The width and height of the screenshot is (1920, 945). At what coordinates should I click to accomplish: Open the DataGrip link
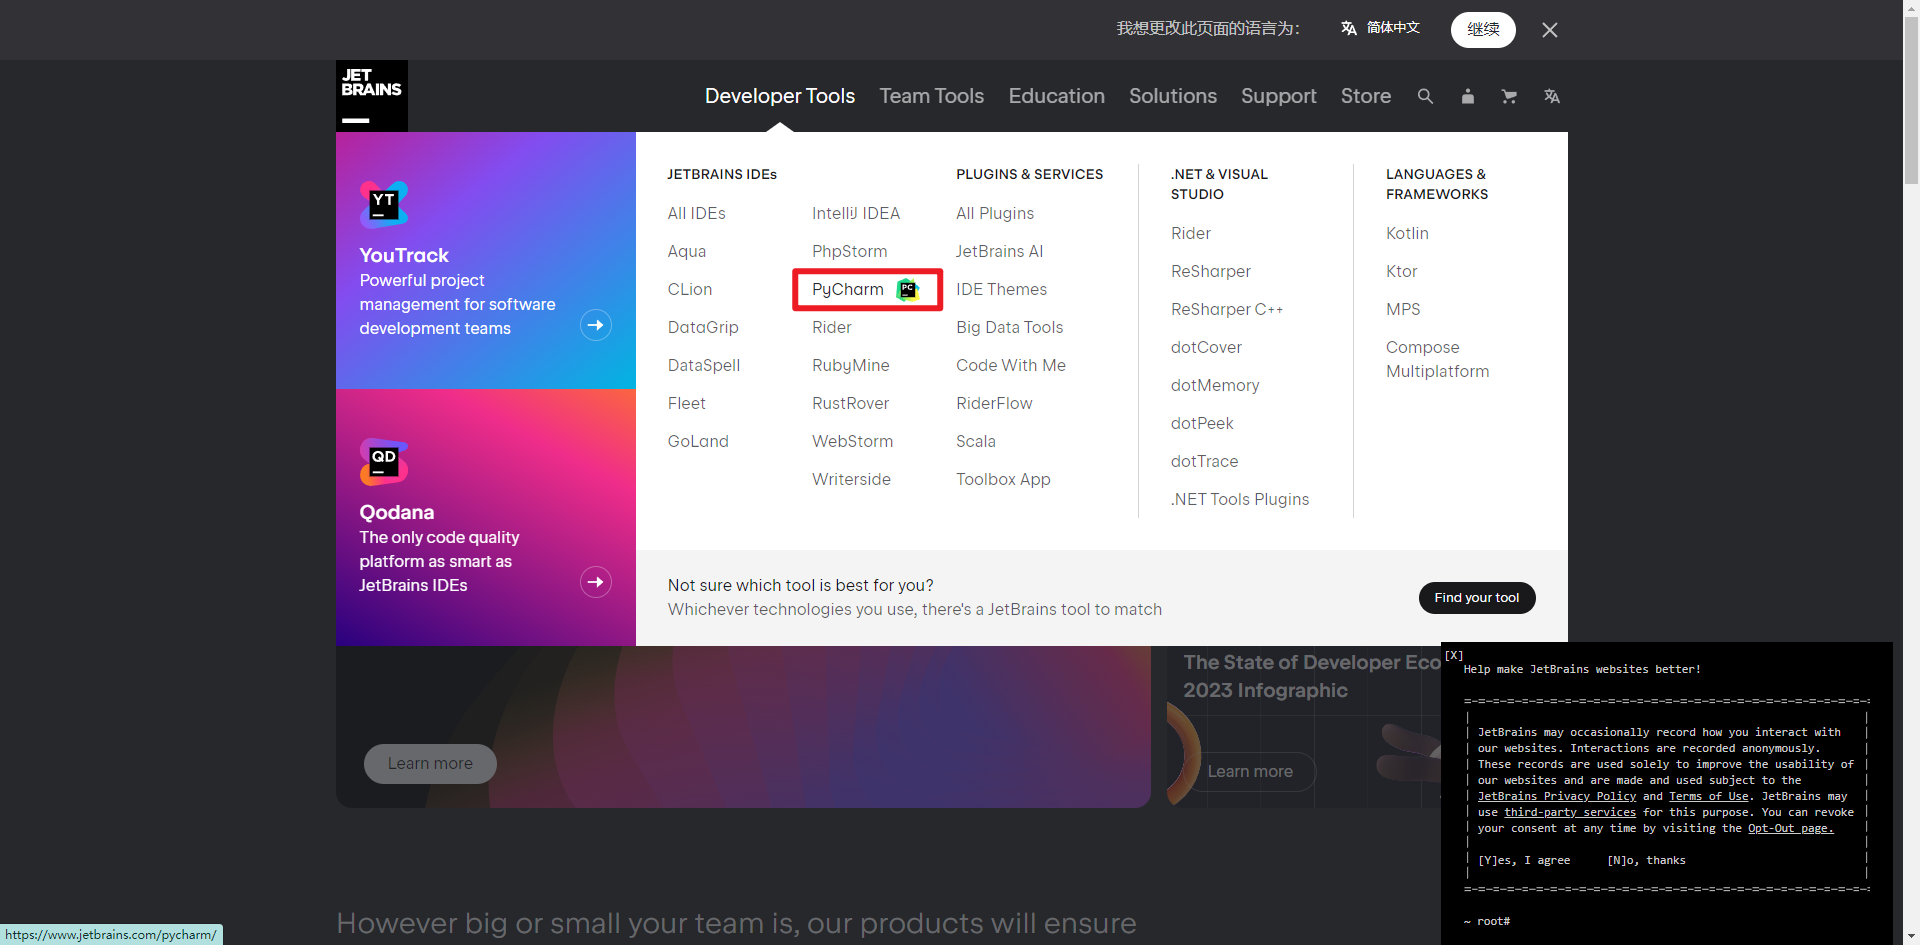click(x=703, y=327)
